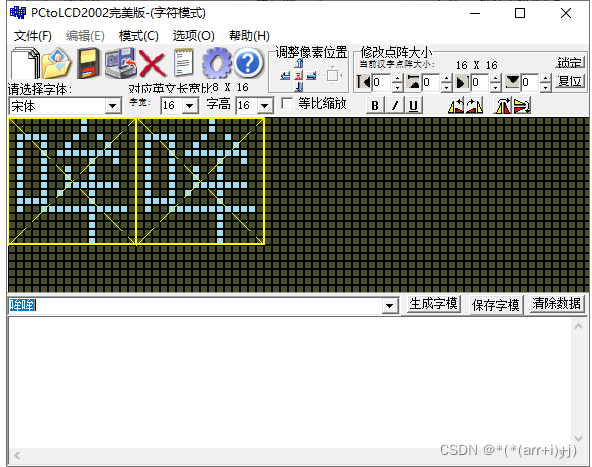Click the red X delete icon
592x467 pixels.
152,63
